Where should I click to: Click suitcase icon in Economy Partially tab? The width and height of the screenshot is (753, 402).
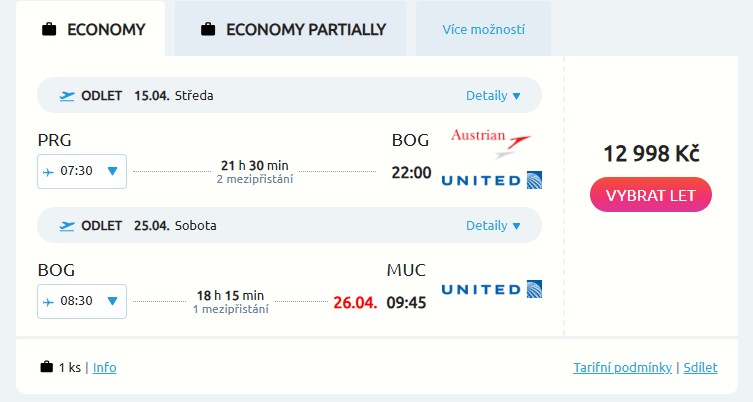tap(208, 29)
